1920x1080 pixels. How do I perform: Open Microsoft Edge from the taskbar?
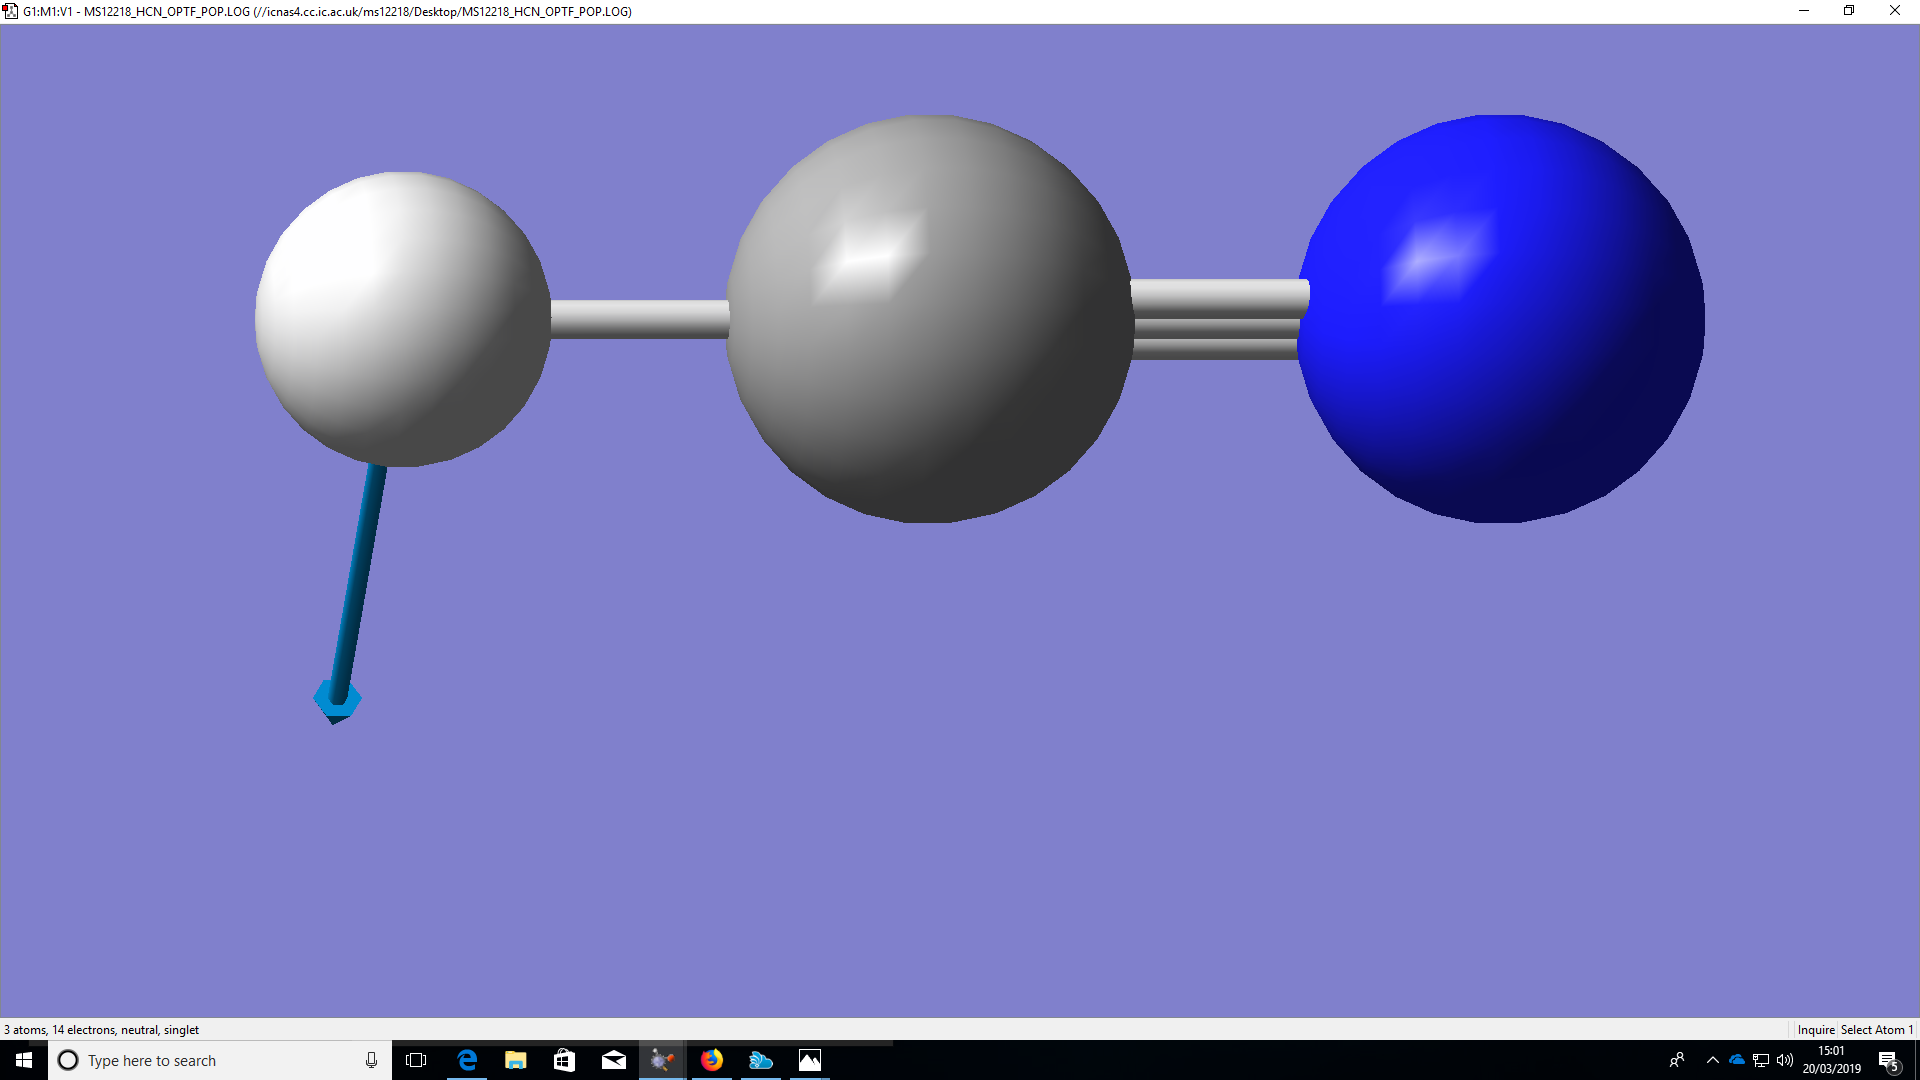[x=467, y=1060]
